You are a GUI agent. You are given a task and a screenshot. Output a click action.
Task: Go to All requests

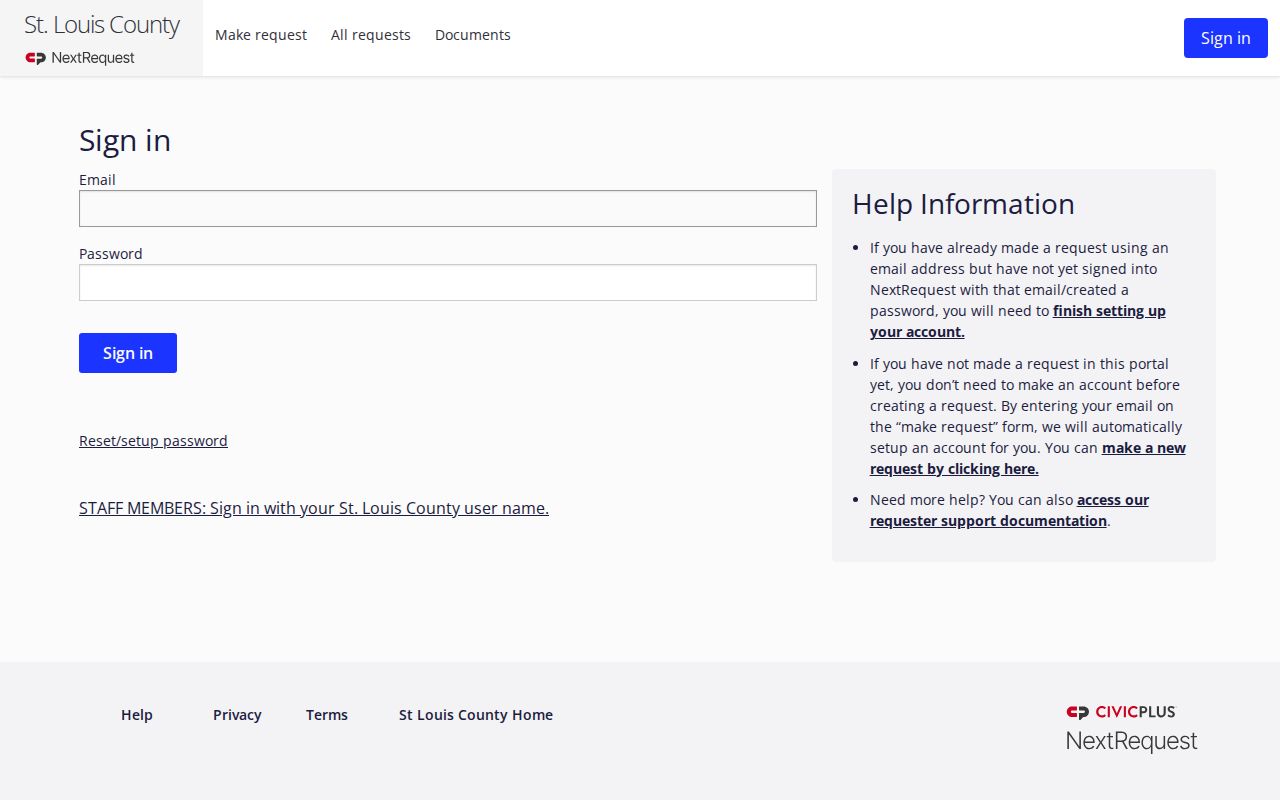(x=371, y=35)
